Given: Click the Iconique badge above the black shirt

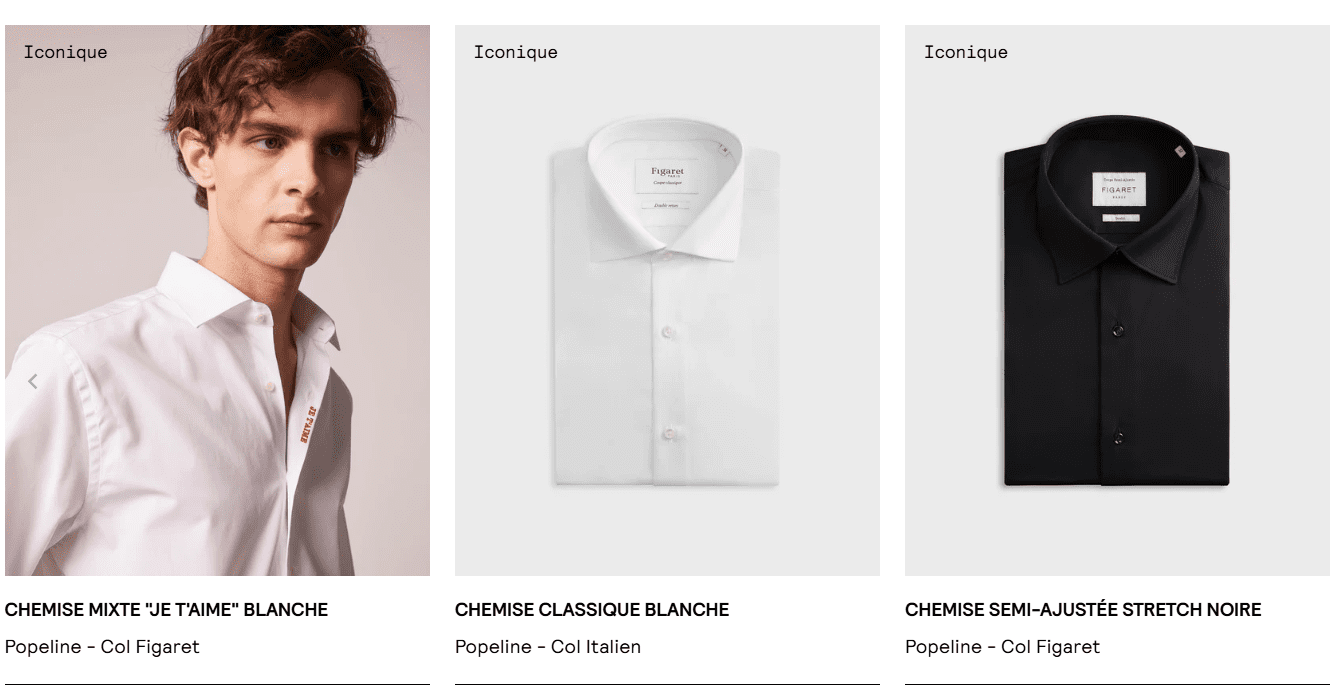Looking at the screenshot, I should tap(965, 52).
